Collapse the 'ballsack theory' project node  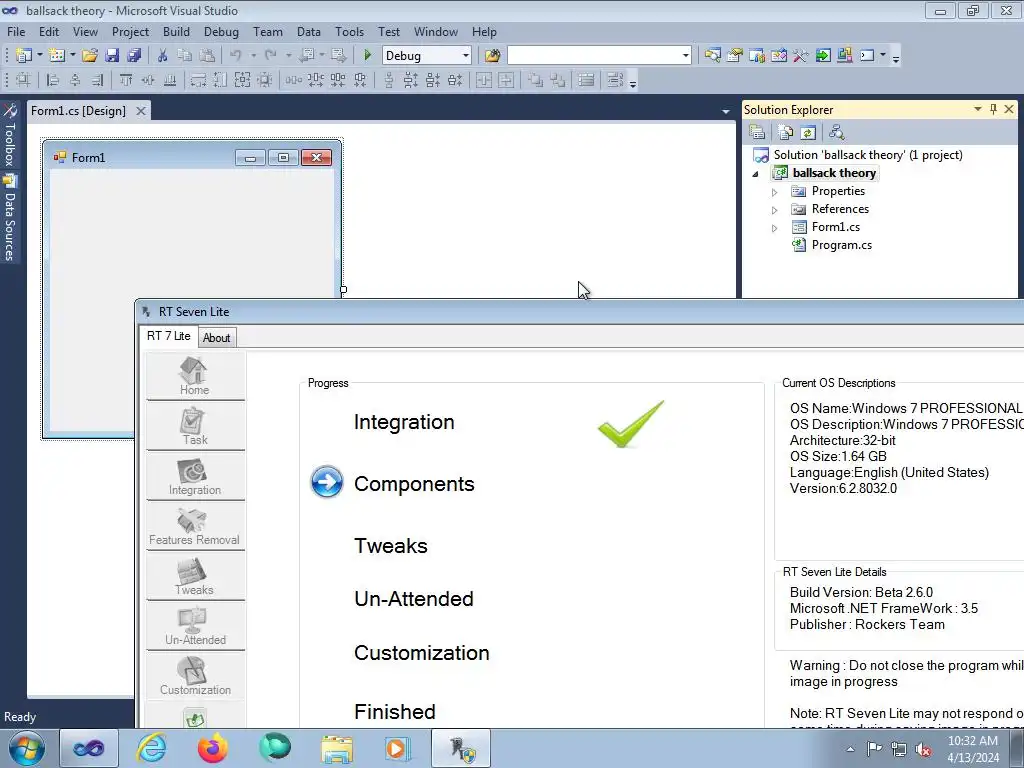pyautogui.click(x=756, y=174)
